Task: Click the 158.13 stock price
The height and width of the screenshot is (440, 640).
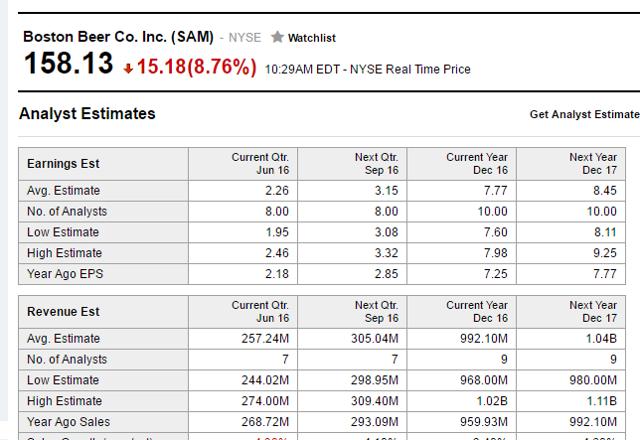Action: pyautogui.click(x=69, y=63)
